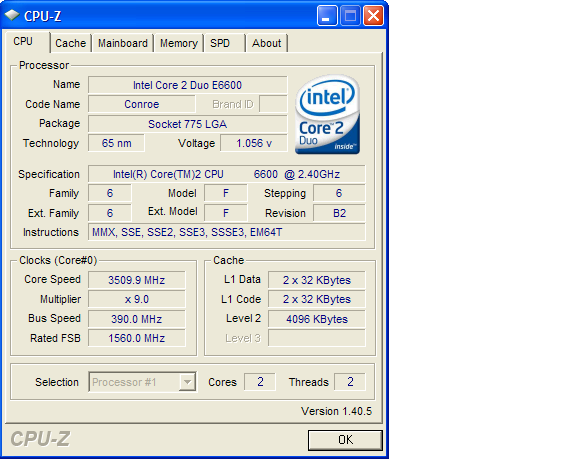This screenshot has height=460, width=576.
Task: Click the Rated FSB label
Action: [x=55, y=338]
